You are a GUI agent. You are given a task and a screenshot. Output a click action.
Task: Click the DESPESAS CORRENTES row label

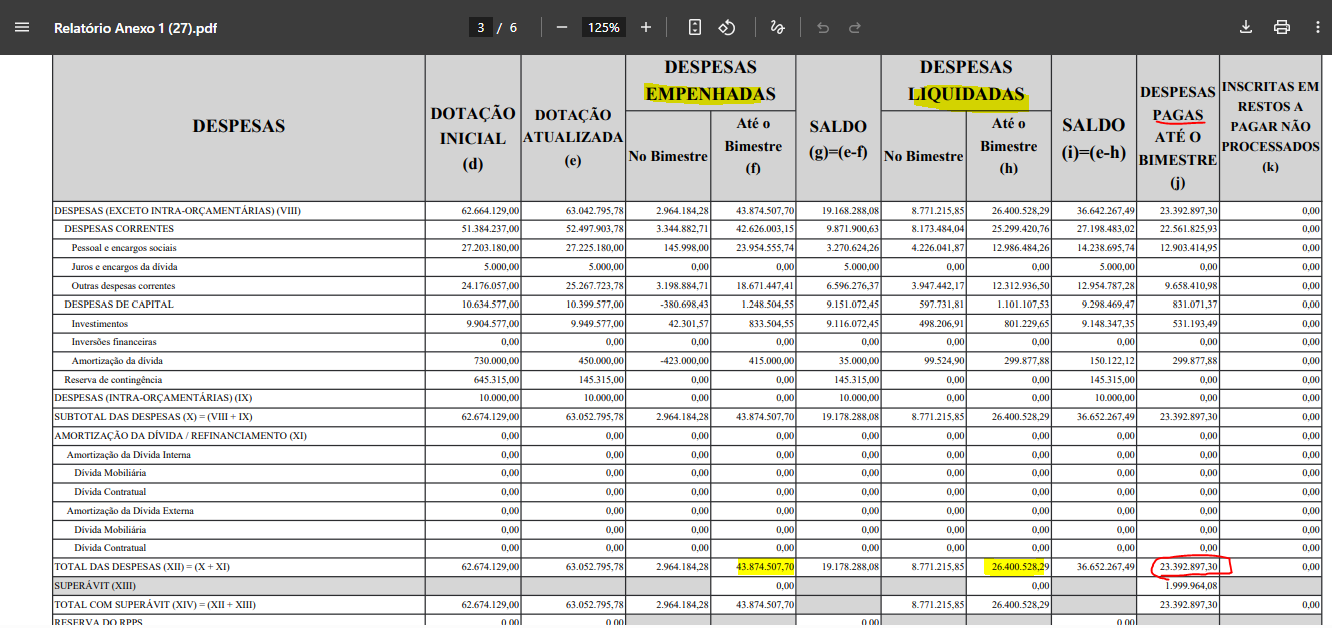click(119, 229)
